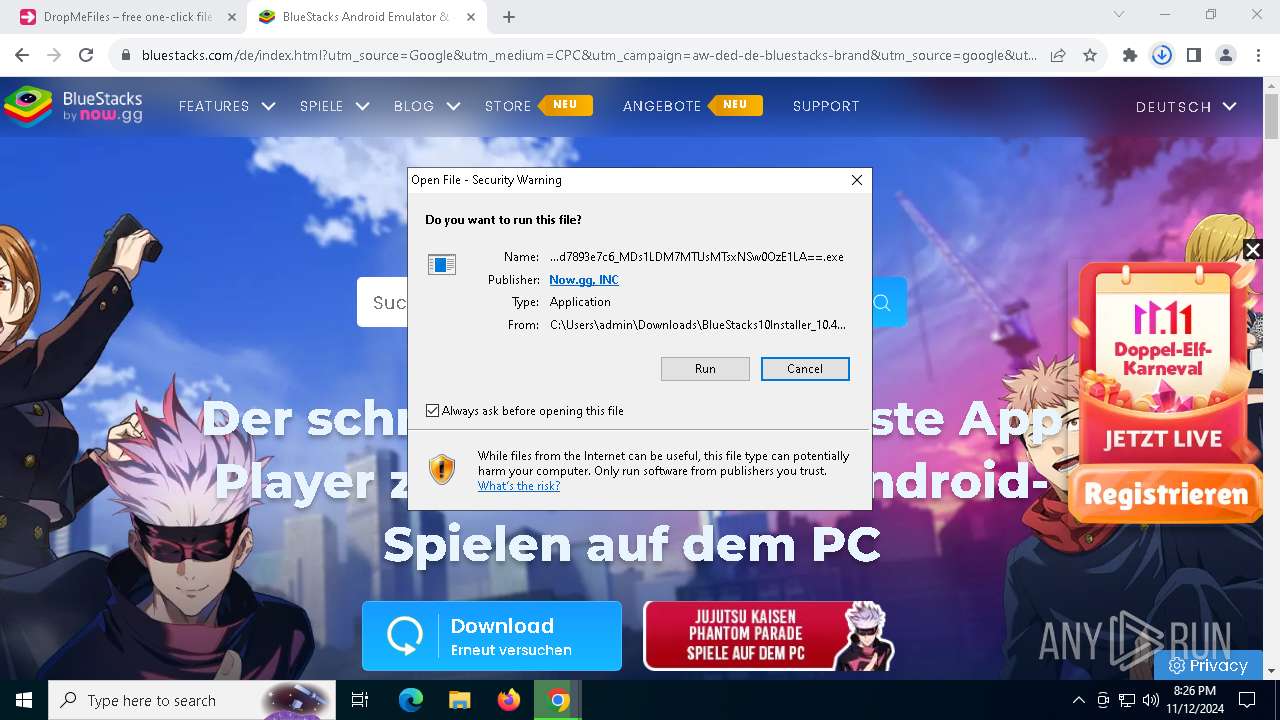Image resolution: width=1280 pixels, height=720 pixels.
Task: Close the DropMeFiles tab
Action: point(232,17)
